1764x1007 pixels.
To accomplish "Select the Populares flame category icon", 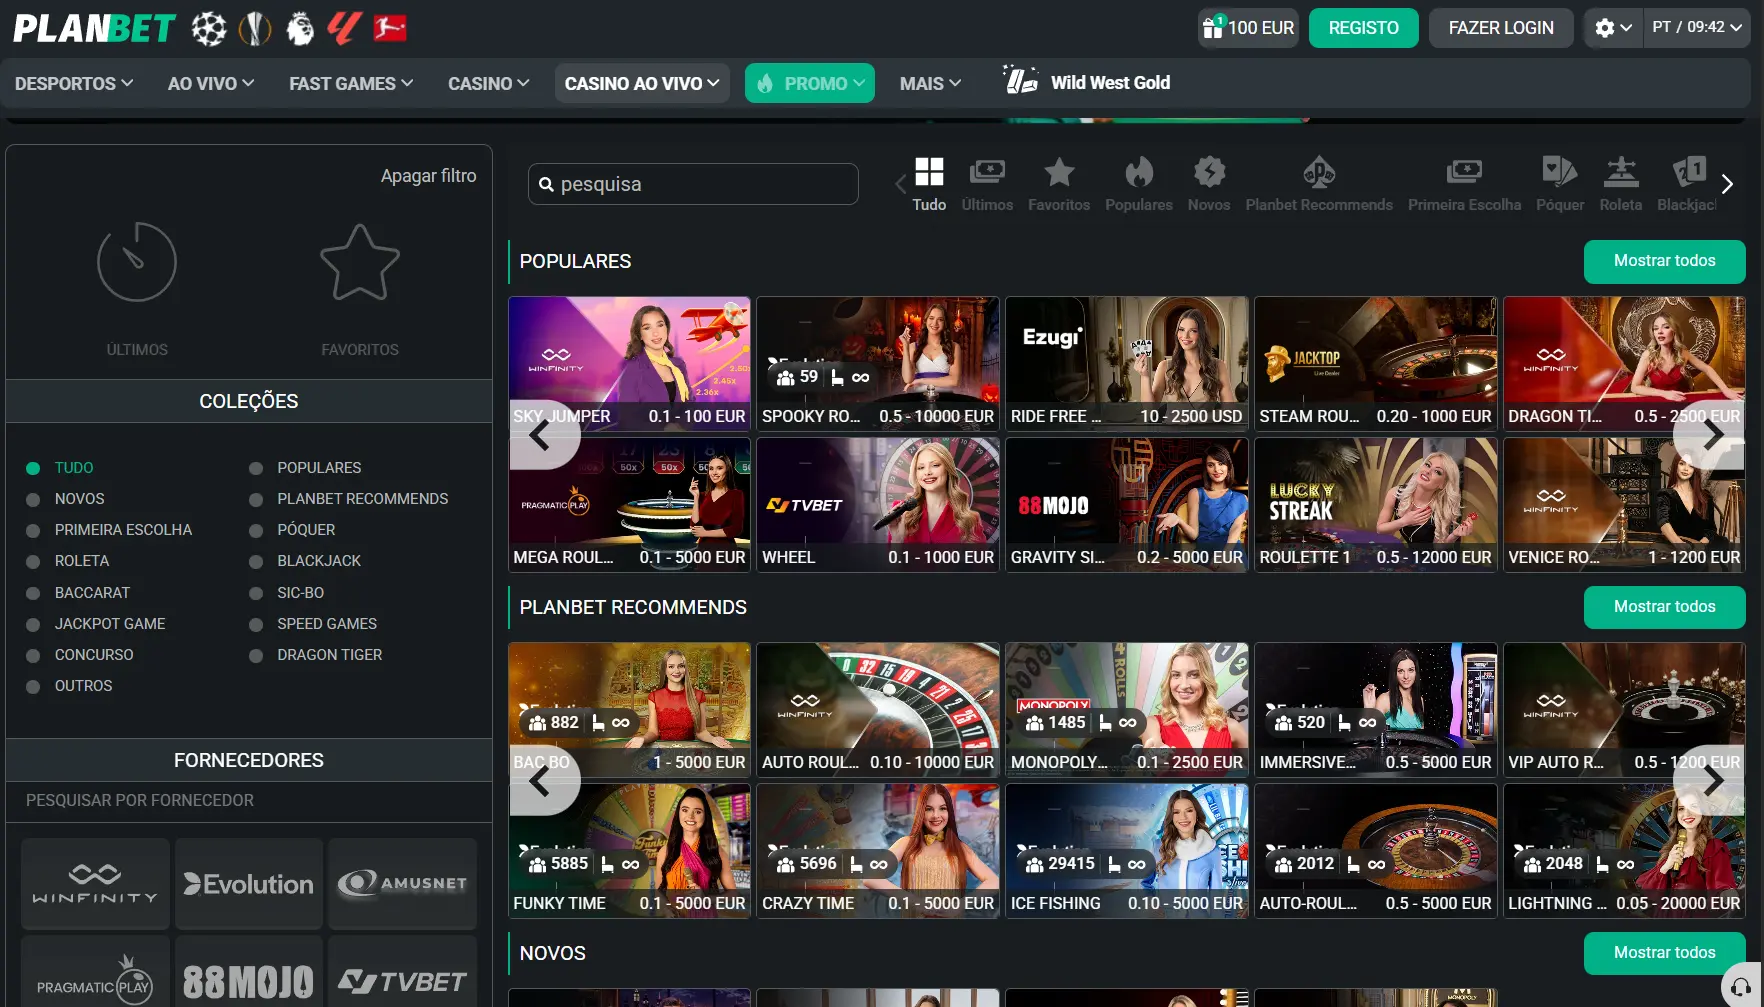I will pos(1139,172).
